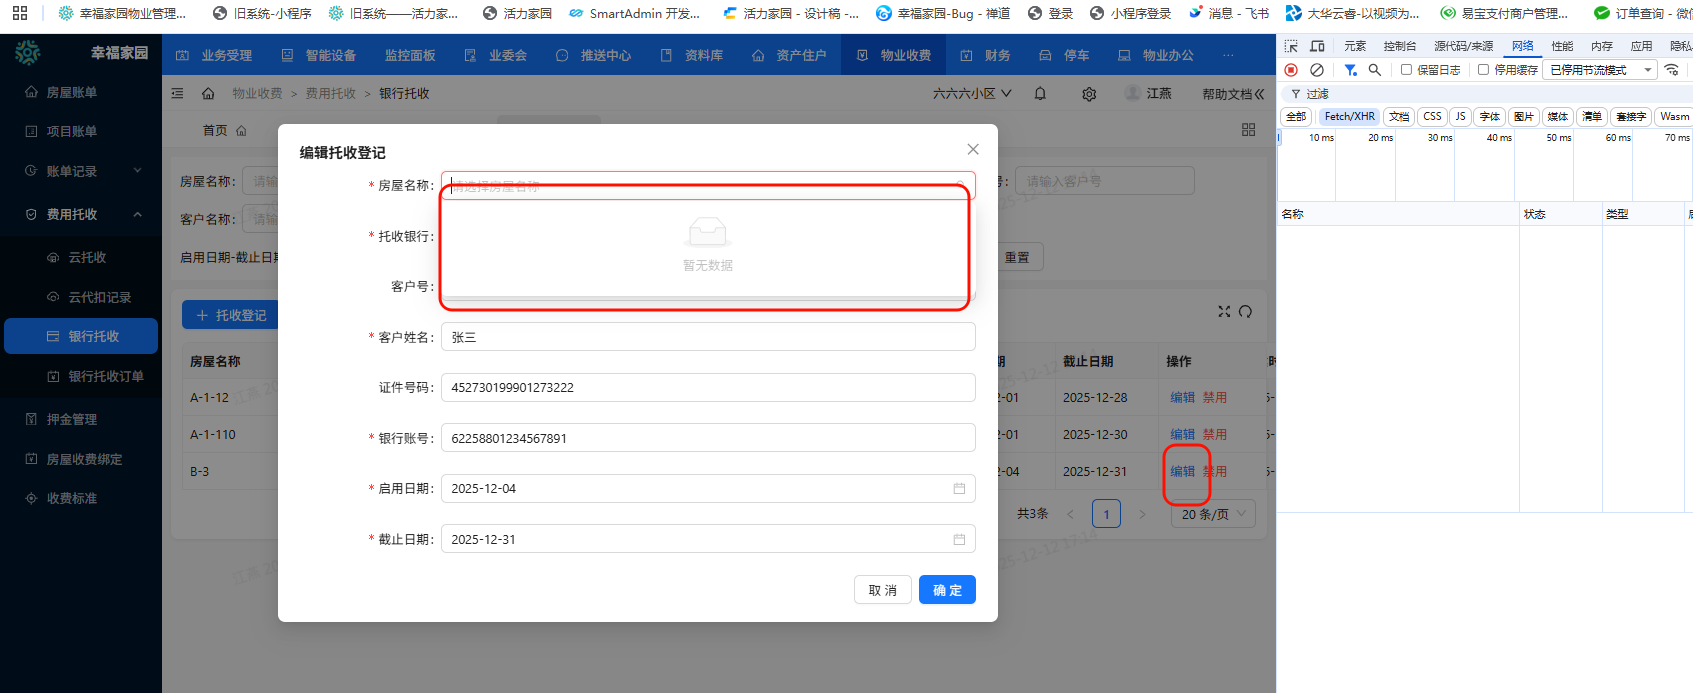This screenshot has height=693, width=1693.
Task: Click the blue network filter funnel icon
Action: tap(1350, 70)
